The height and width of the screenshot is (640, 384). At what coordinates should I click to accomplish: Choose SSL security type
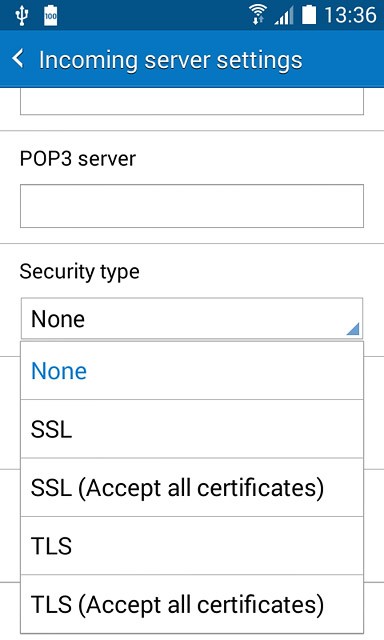point(192,429)
